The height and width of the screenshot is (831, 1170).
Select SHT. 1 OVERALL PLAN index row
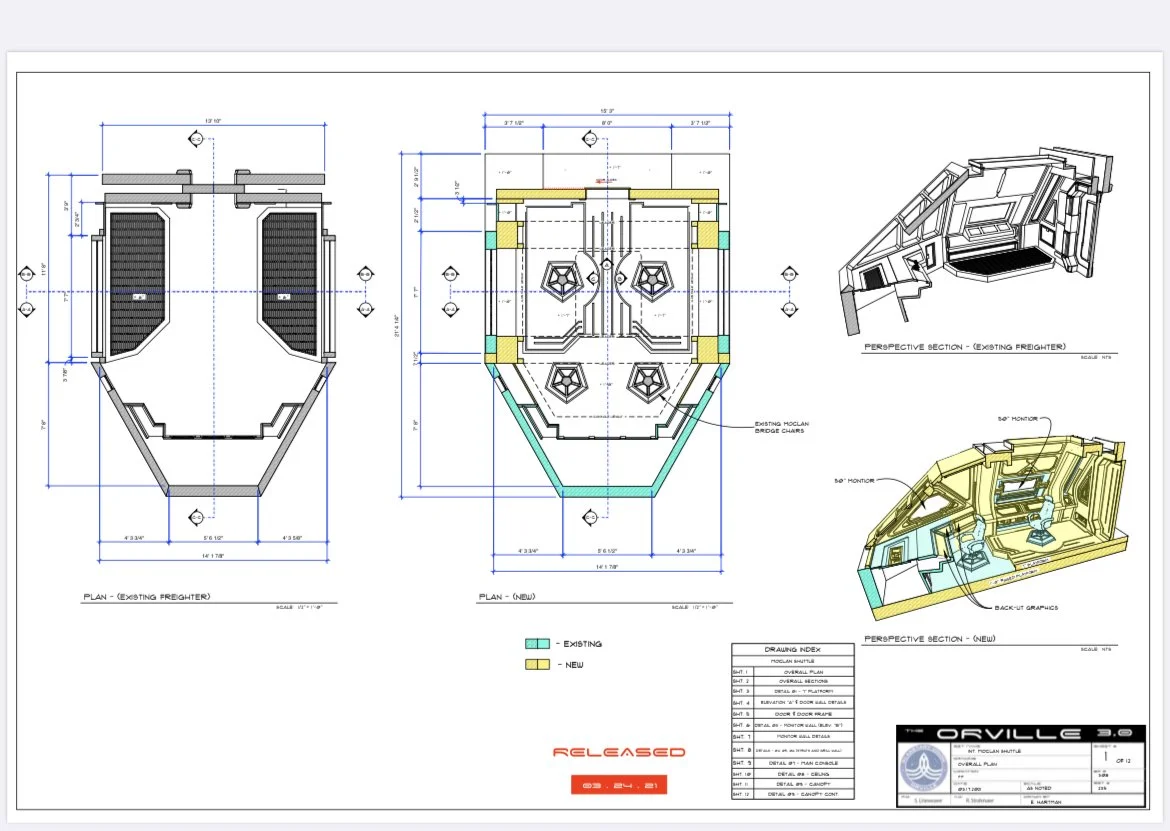(792, 672)
